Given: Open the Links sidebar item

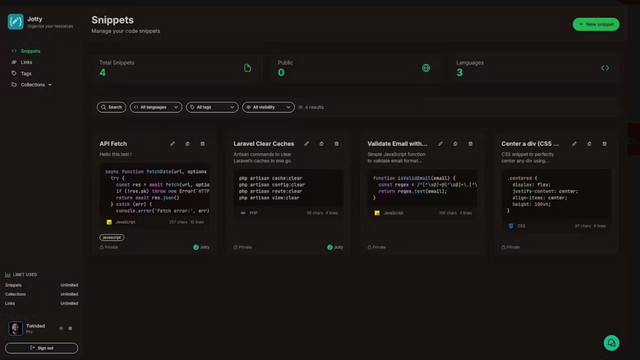Looking at the screenshot, I should [22, 62].
